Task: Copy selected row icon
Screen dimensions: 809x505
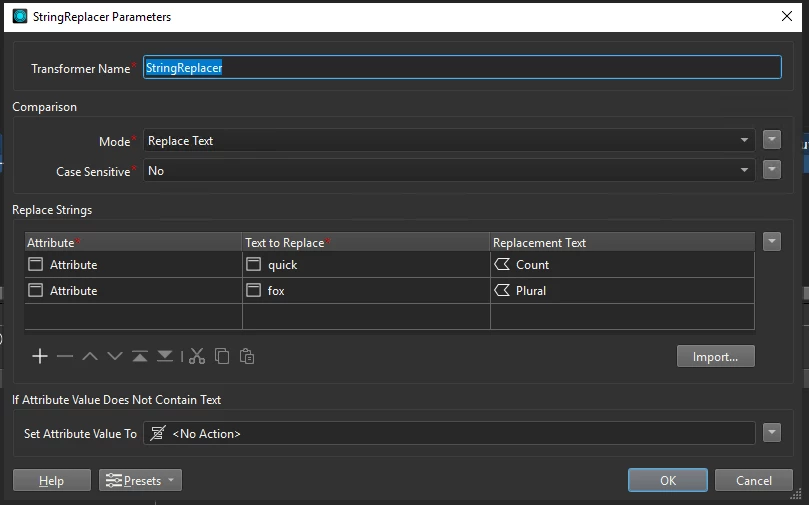Action: click(222, 356)
